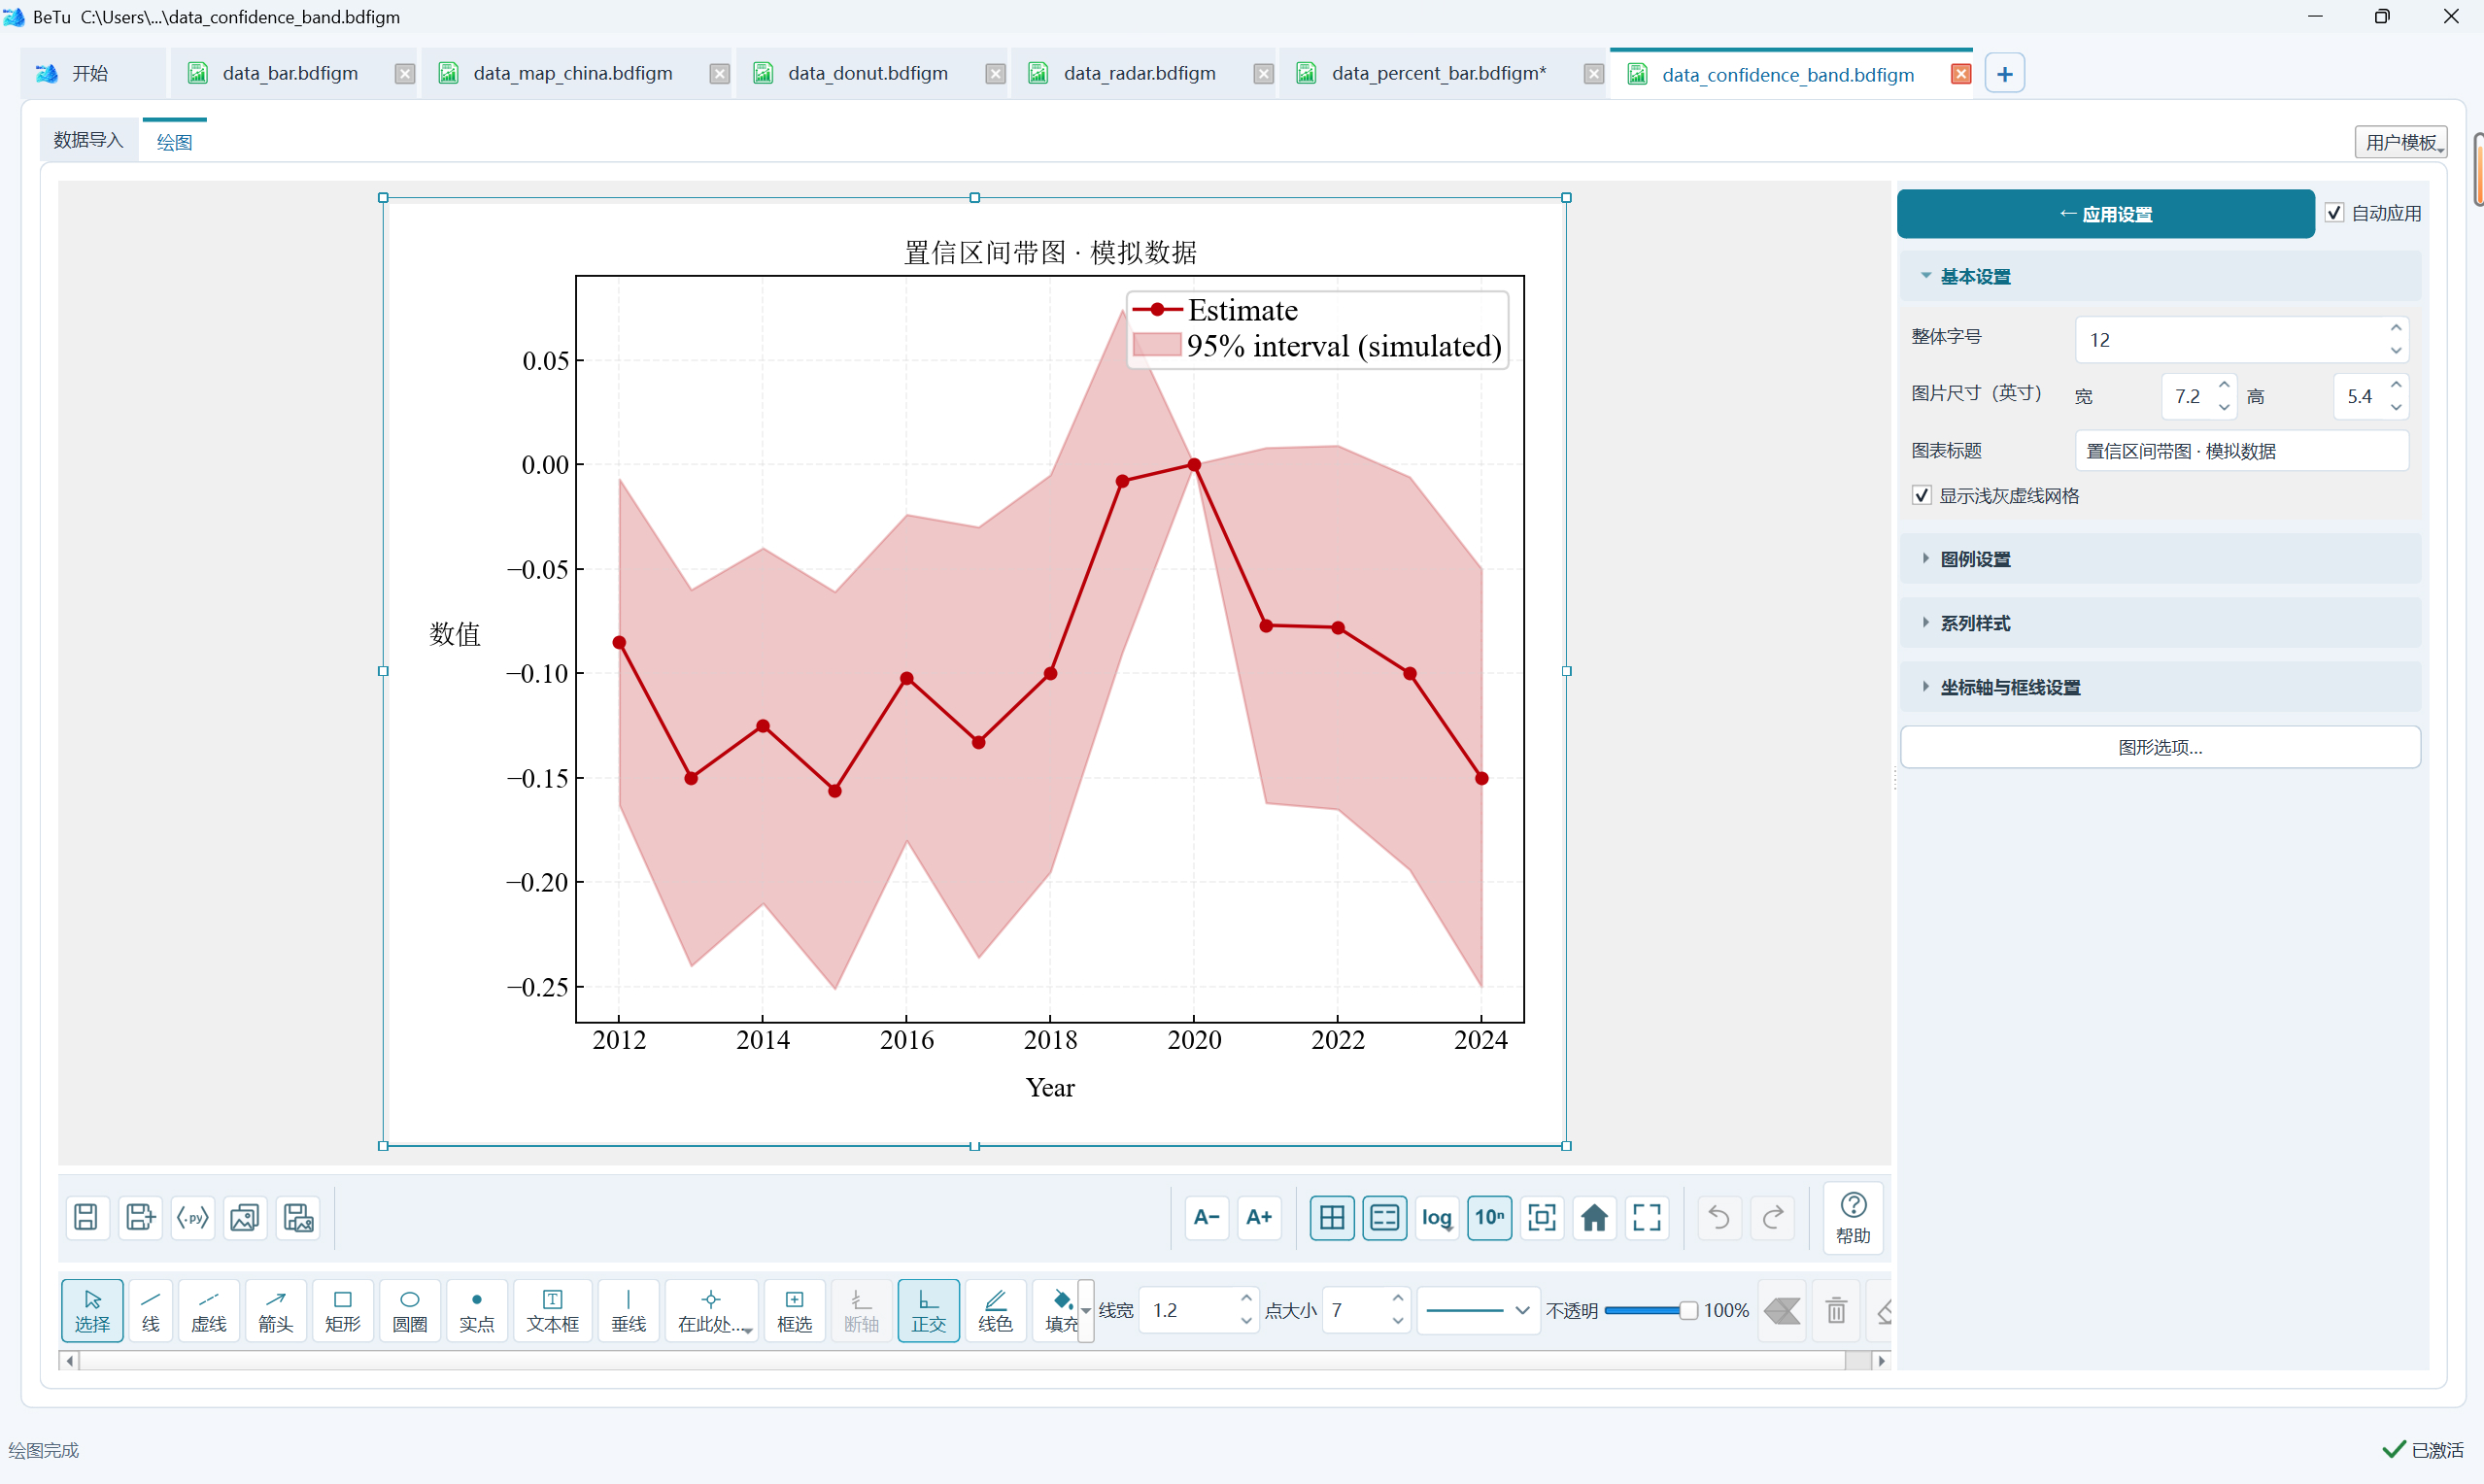Click the trash delete icon
Screen dimensions: 2484x1484
coord(1836,1310)
